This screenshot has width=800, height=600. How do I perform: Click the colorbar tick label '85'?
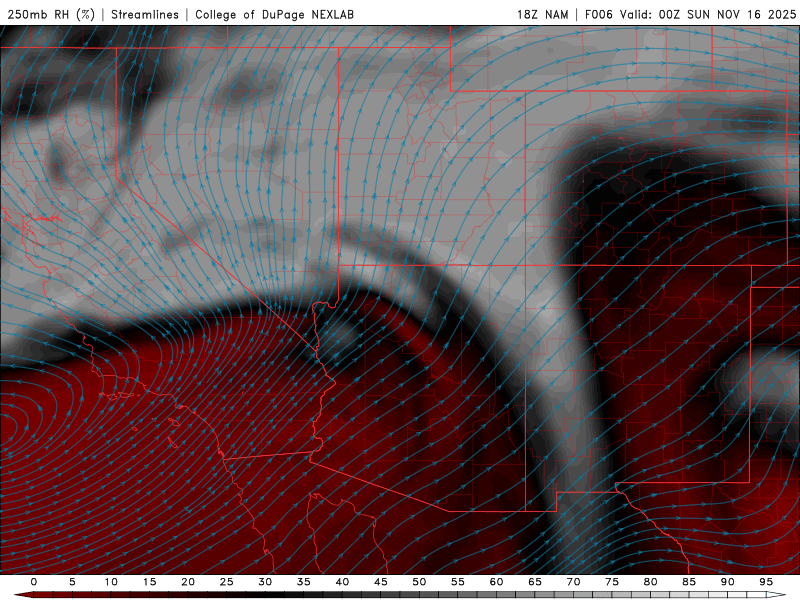point(689,582)
